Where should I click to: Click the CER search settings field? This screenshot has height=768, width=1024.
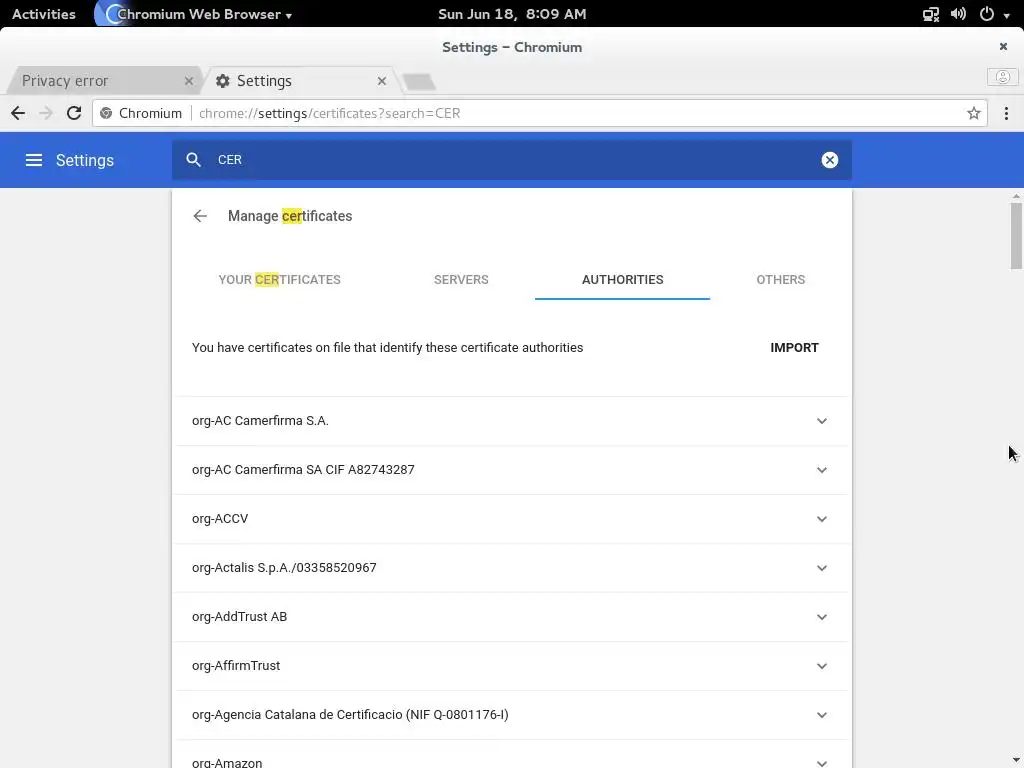[x=511, y=160]
